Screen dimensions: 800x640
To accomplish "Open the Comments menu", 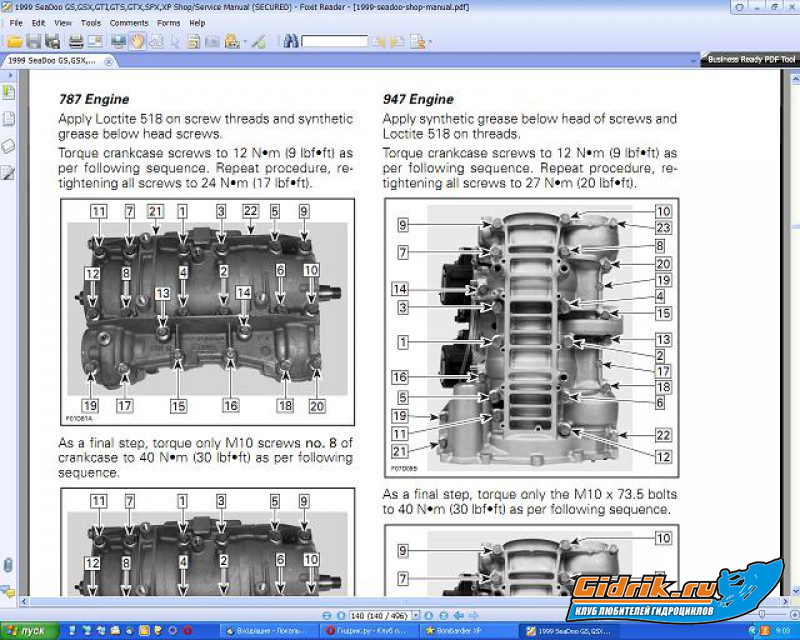I will pyautogui.click(x=129, y=22).
